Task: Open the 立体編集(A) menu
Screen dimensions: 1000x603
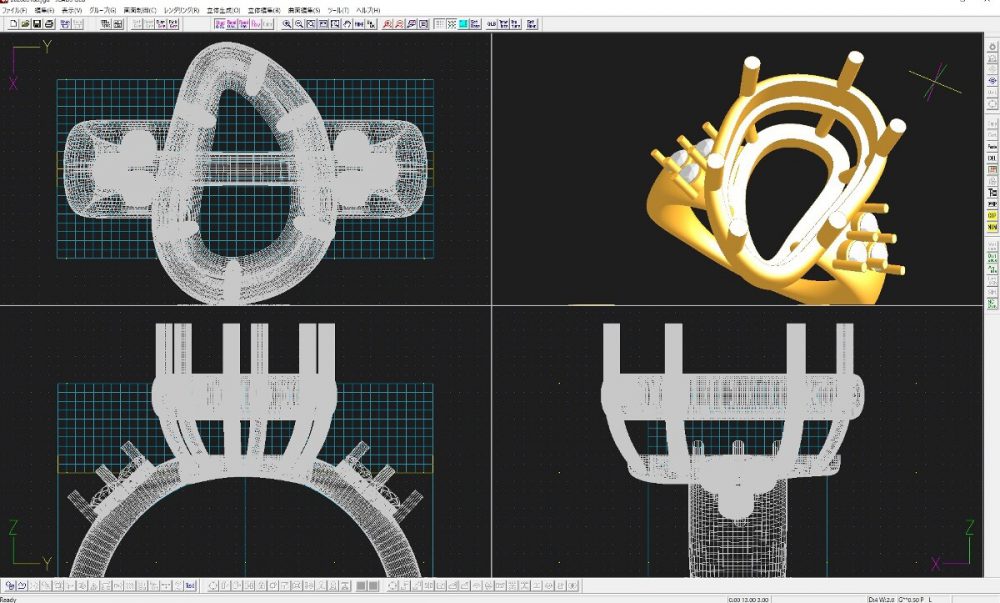Action: pos(264,10)
